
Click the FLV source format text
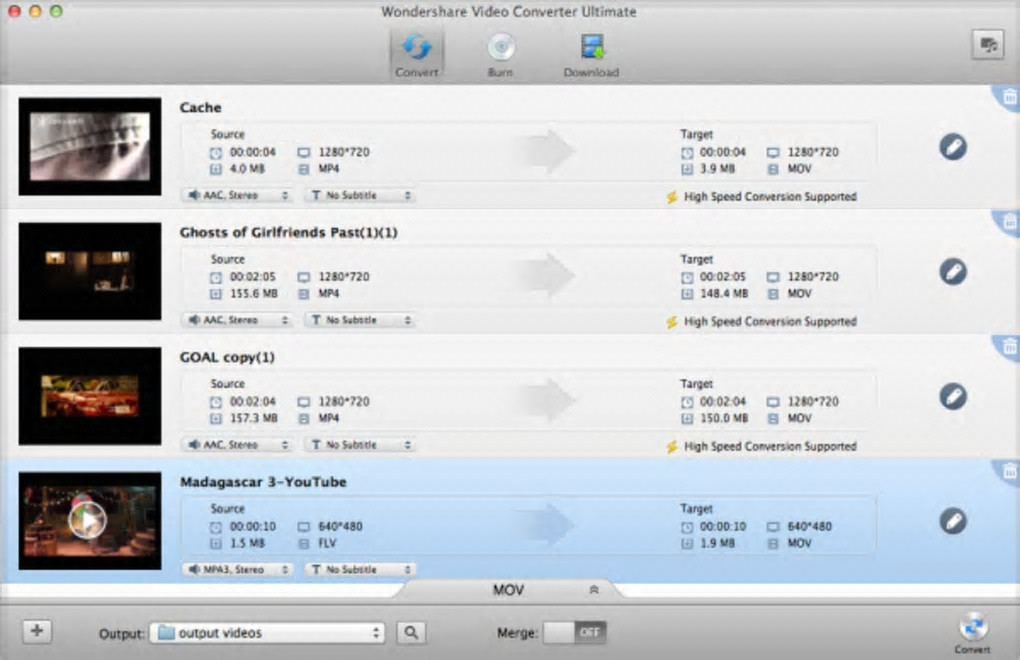[327, 543]
